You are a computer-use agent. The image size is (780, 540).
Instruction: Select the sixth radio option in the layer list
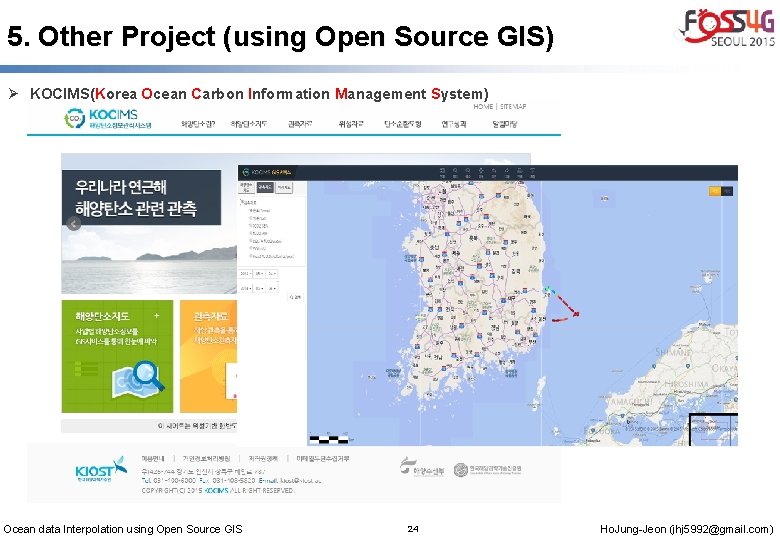point(251,248)
